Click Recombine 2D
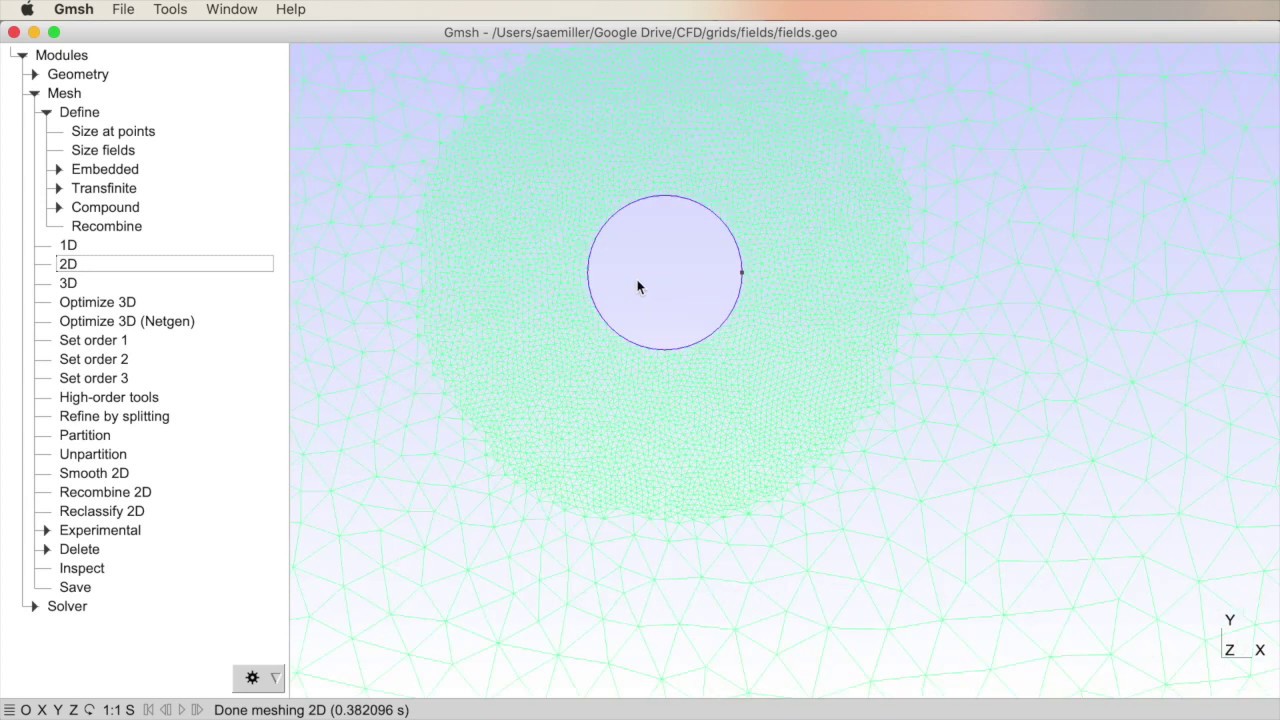 pyautogui.click(x=105, y=492)
